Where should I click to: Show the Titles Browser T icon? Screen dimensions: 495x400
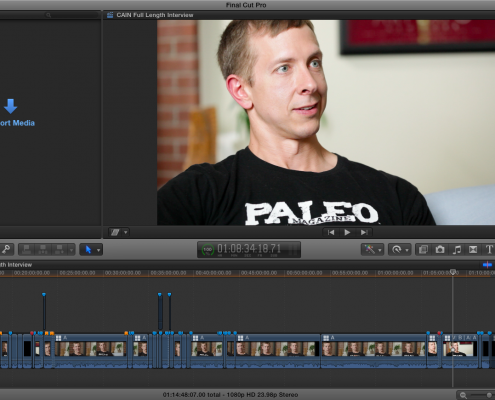(x=489, y=249)
